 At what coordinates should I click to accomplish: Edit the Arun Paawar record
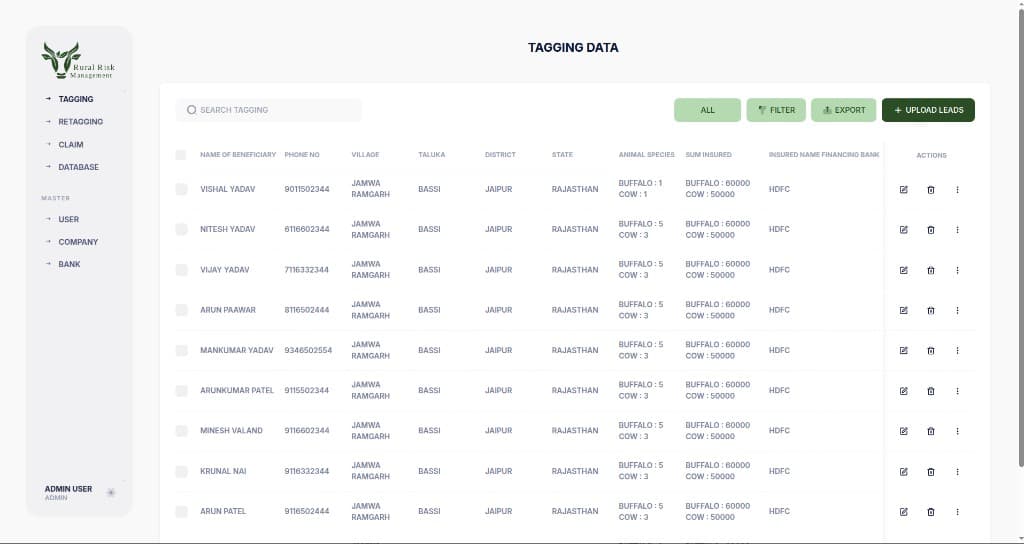[x=904, y=310]
